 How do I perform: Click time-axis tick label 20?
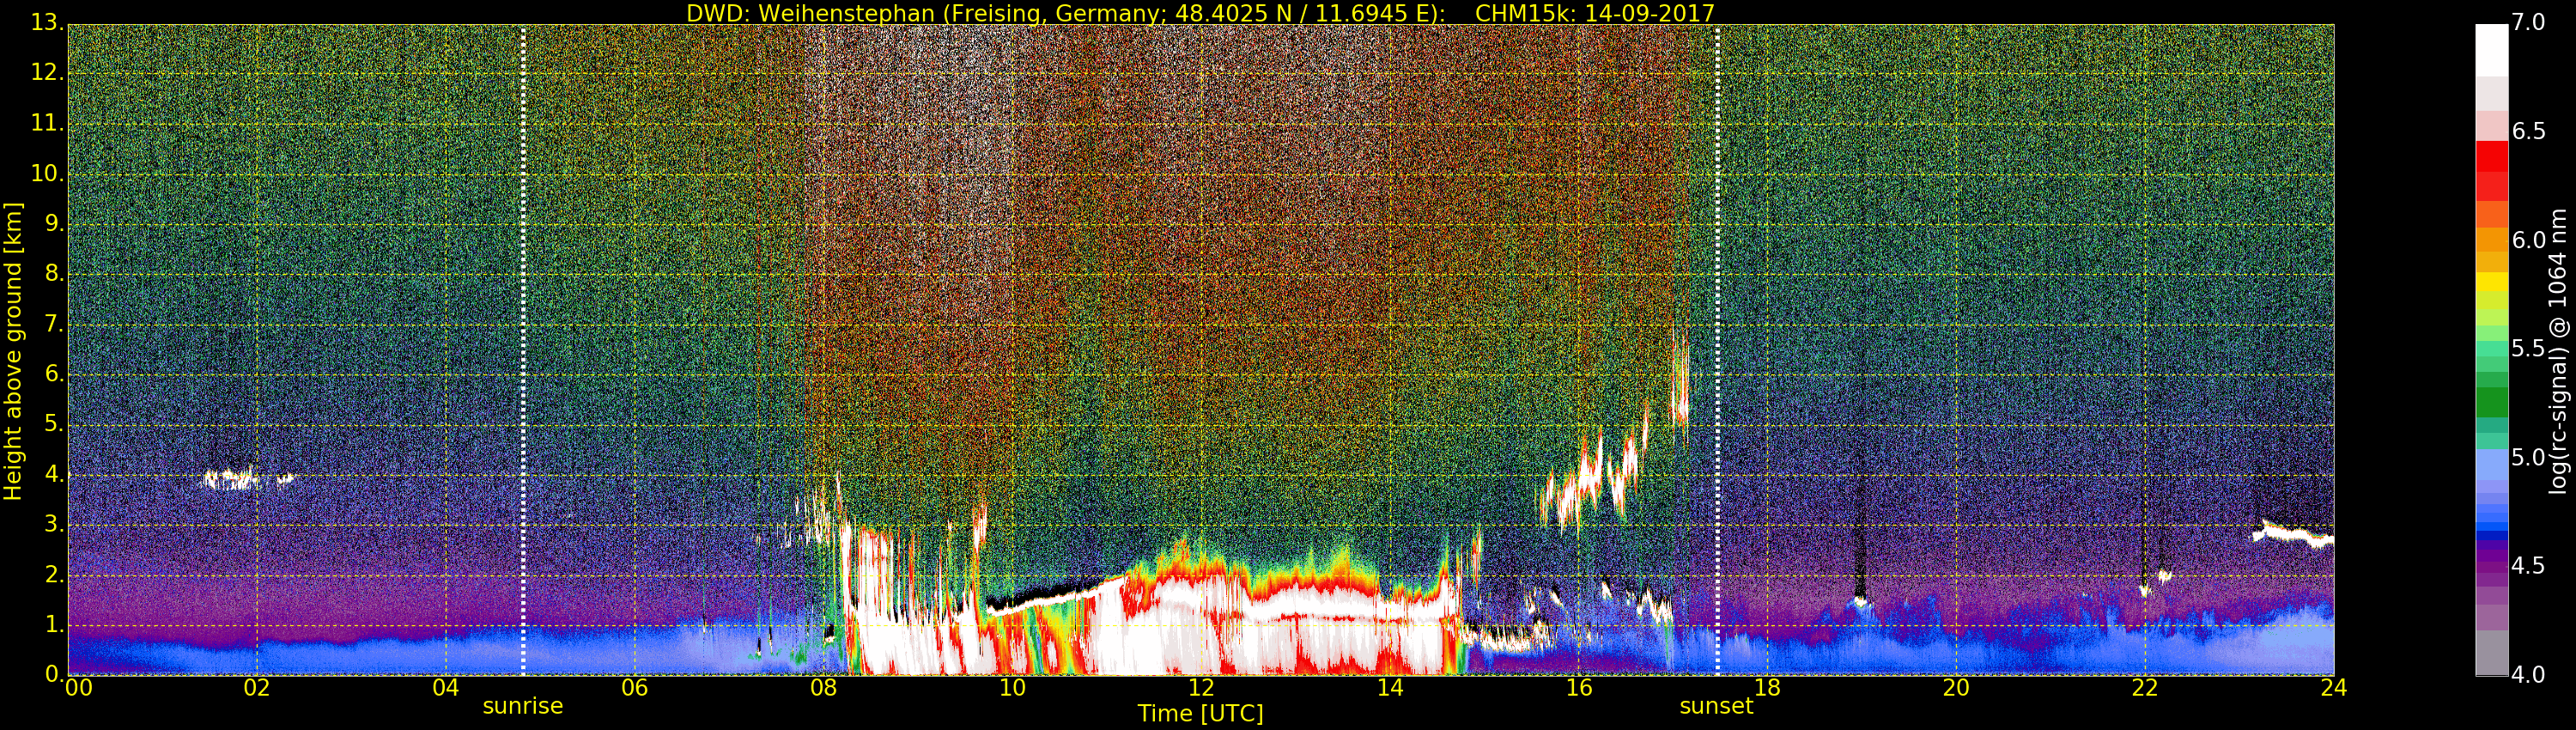1956,688
